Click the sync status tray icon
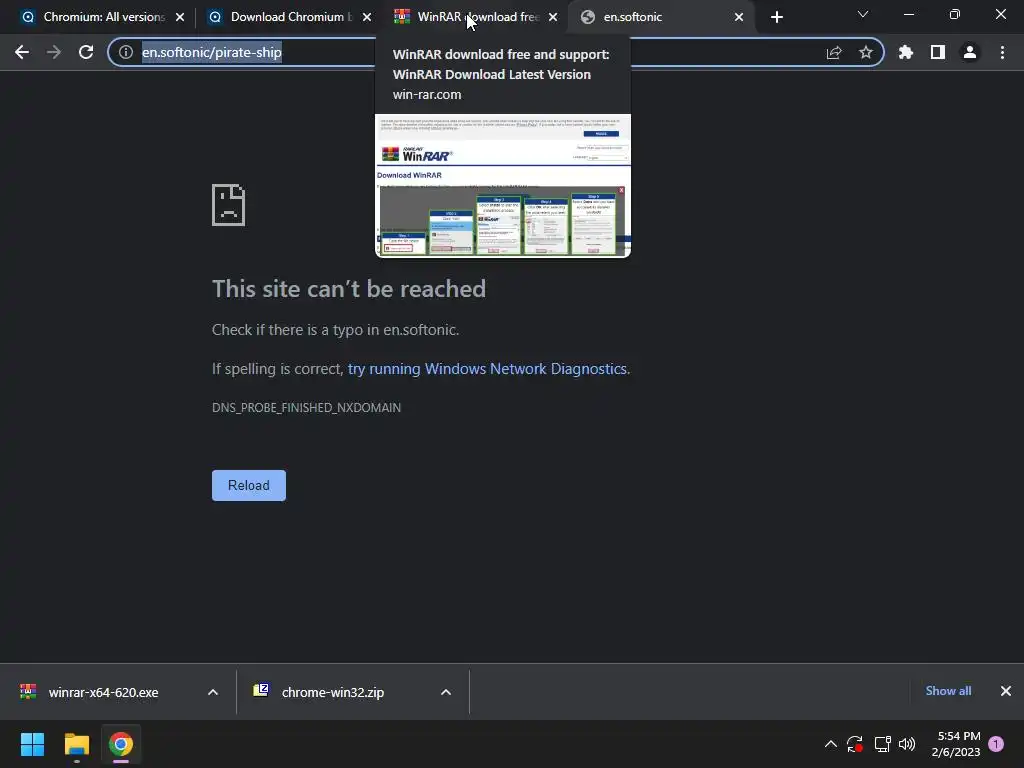Screen dimensions: 1024x768 [855, 744]
